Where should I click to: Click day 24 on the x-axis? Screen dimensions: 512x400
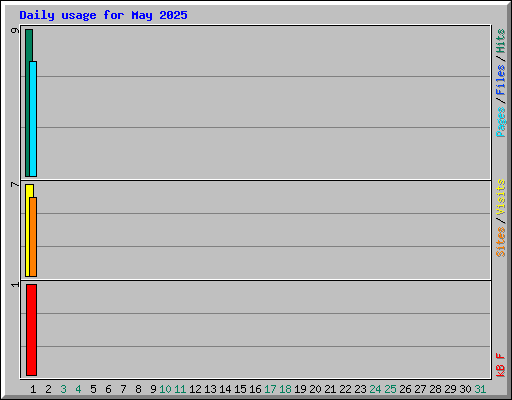coord(375,389)
